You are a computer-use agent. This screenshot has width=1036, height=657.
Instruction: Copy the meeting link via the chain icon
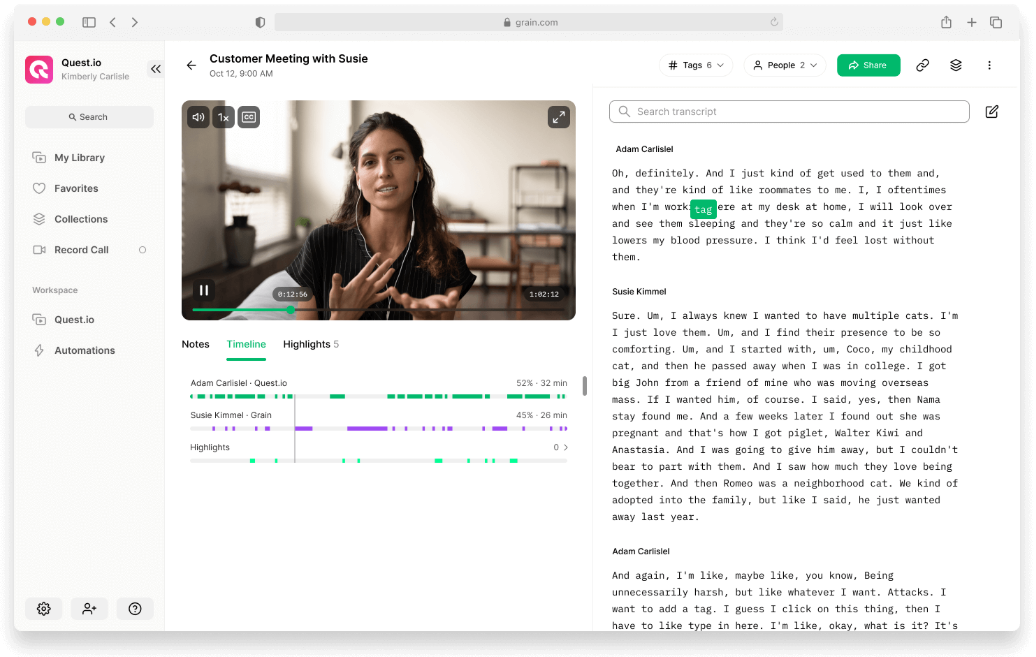(922, 65)
